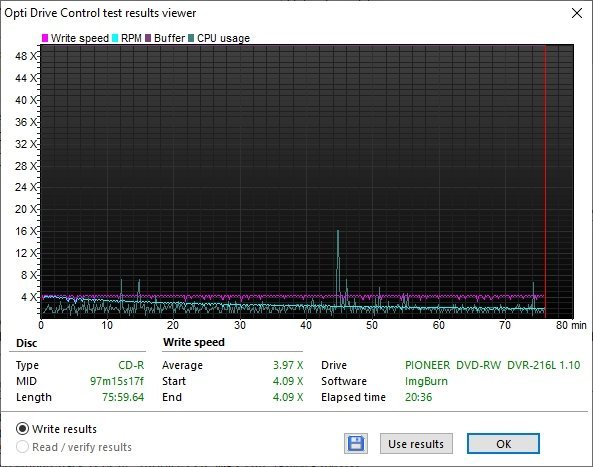
Task: Click the Average write speed 3.97 X value
Action: click(288, 365)
